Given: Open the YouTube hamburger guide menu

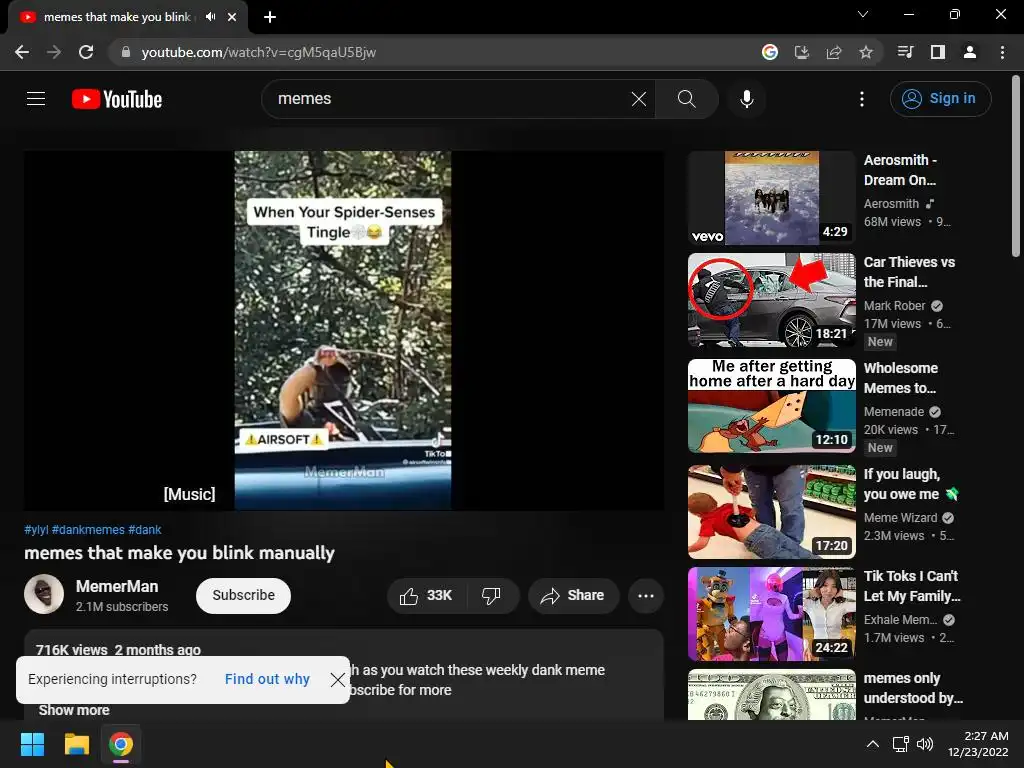Looking at the screenshot, I should [x=36, y=99].
